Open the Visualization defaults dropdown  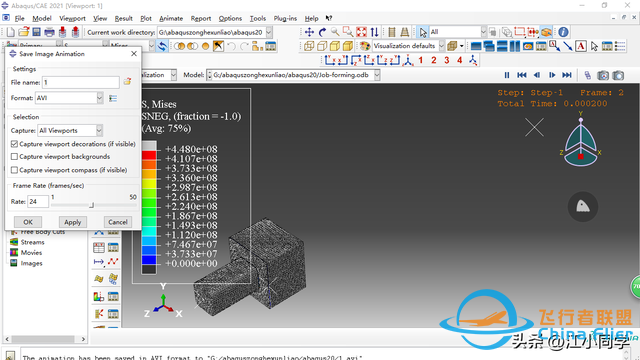(x=441, y=46)
